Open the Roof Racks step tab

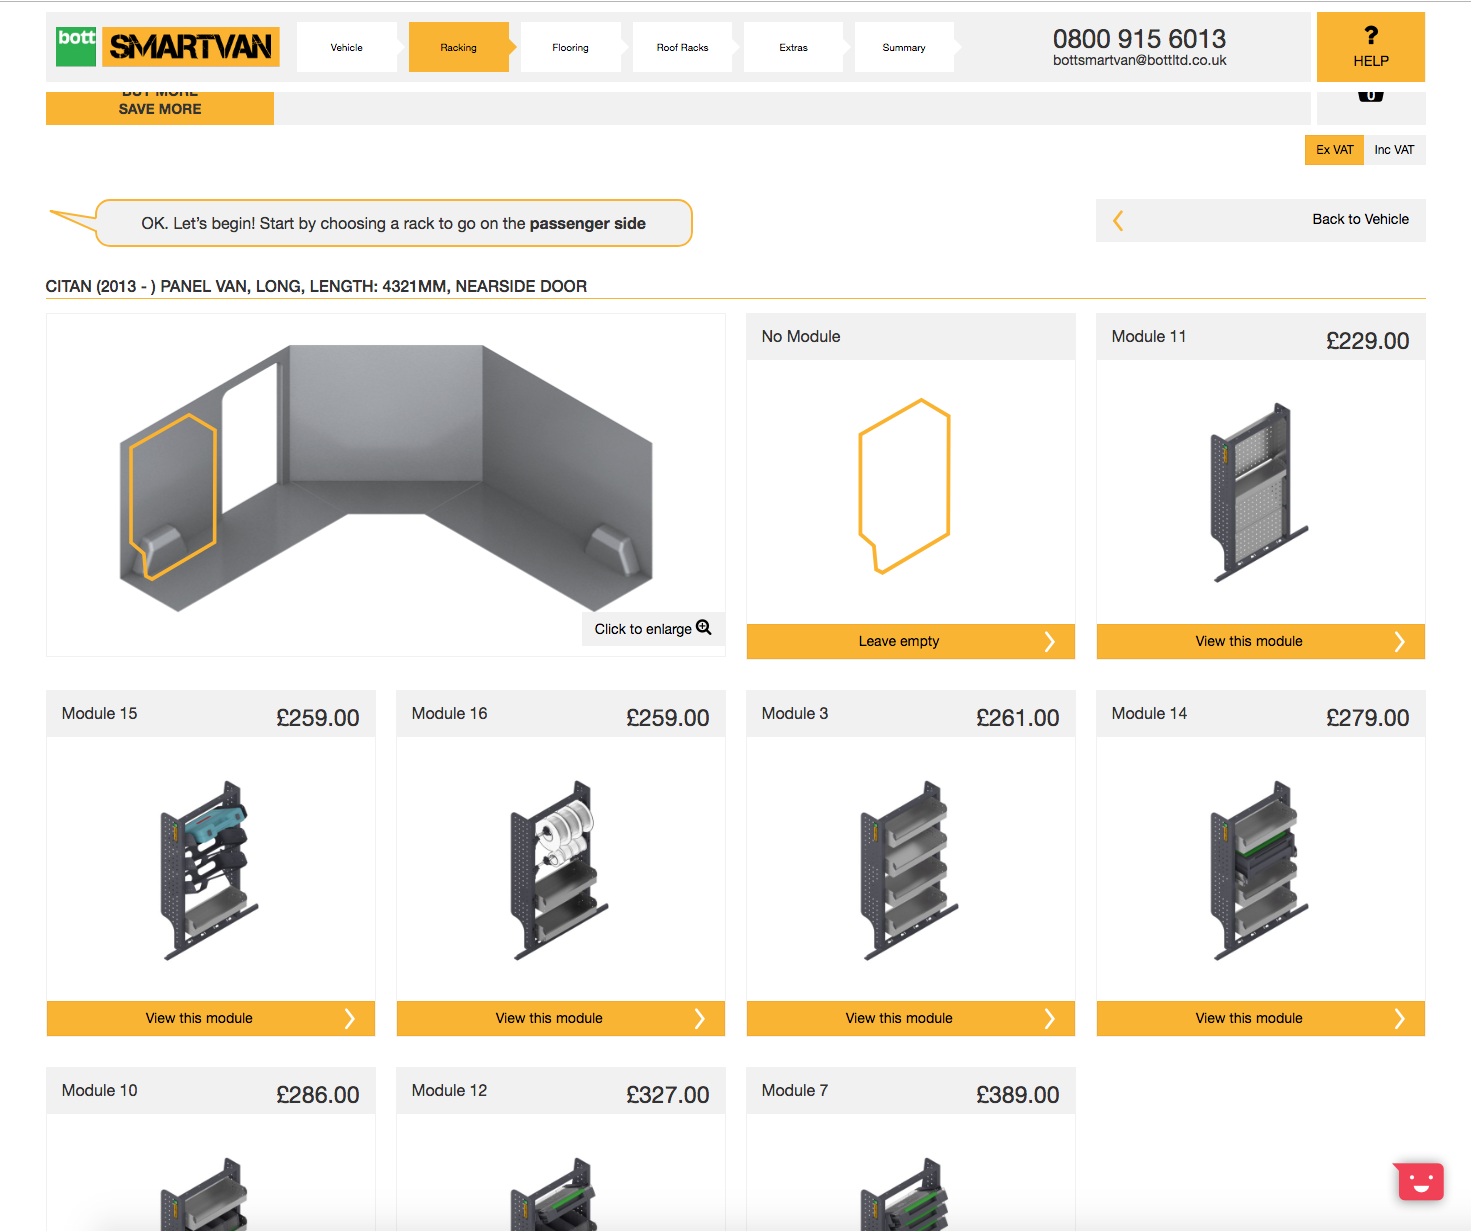pyautogui.click(x=682, y=48)
